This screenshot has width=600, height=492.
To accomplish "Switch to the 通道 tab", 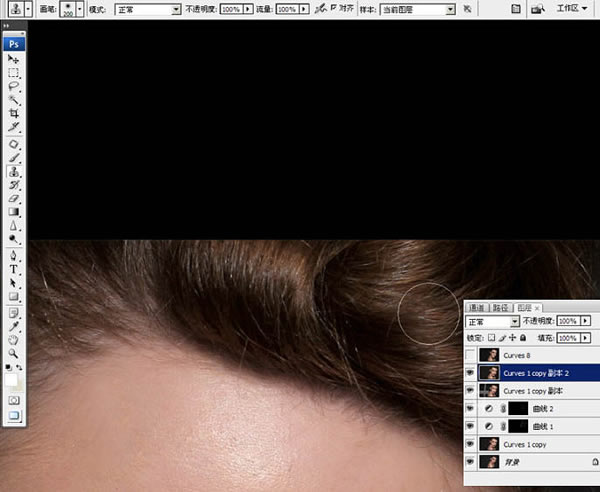I will [x=477, y=308].
